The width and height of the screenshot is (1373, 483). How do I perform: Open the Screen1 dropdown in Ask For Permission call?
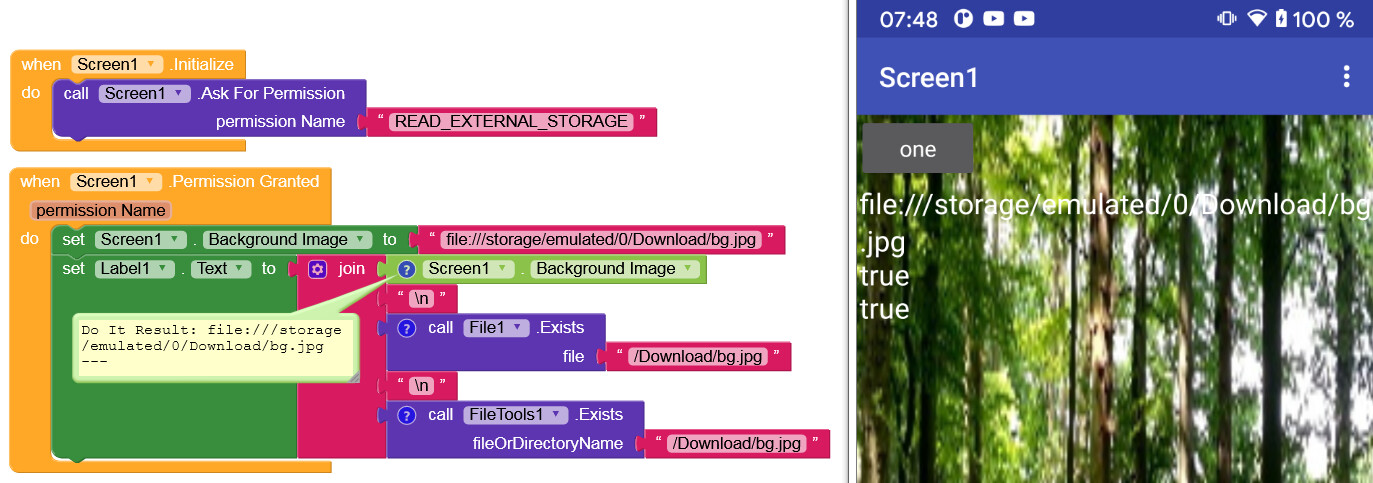[x=144, y=93]
